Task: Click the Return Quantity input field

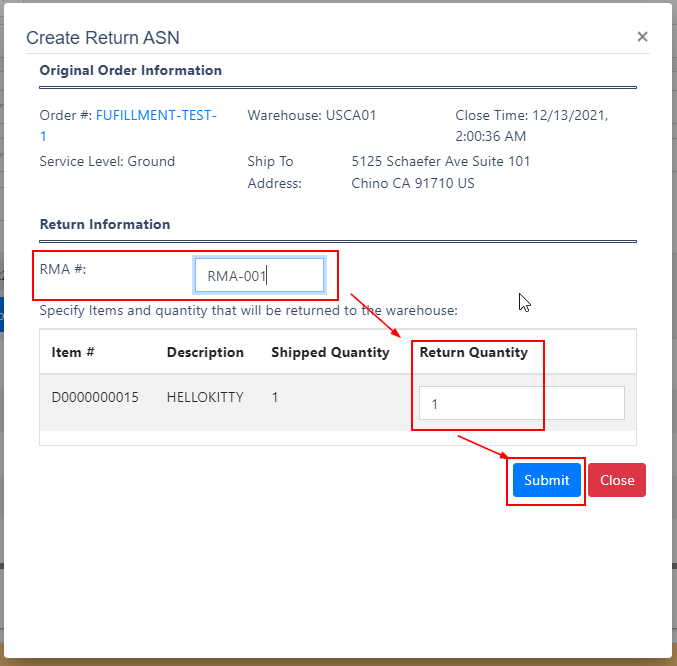Action: tap(522, 403)
